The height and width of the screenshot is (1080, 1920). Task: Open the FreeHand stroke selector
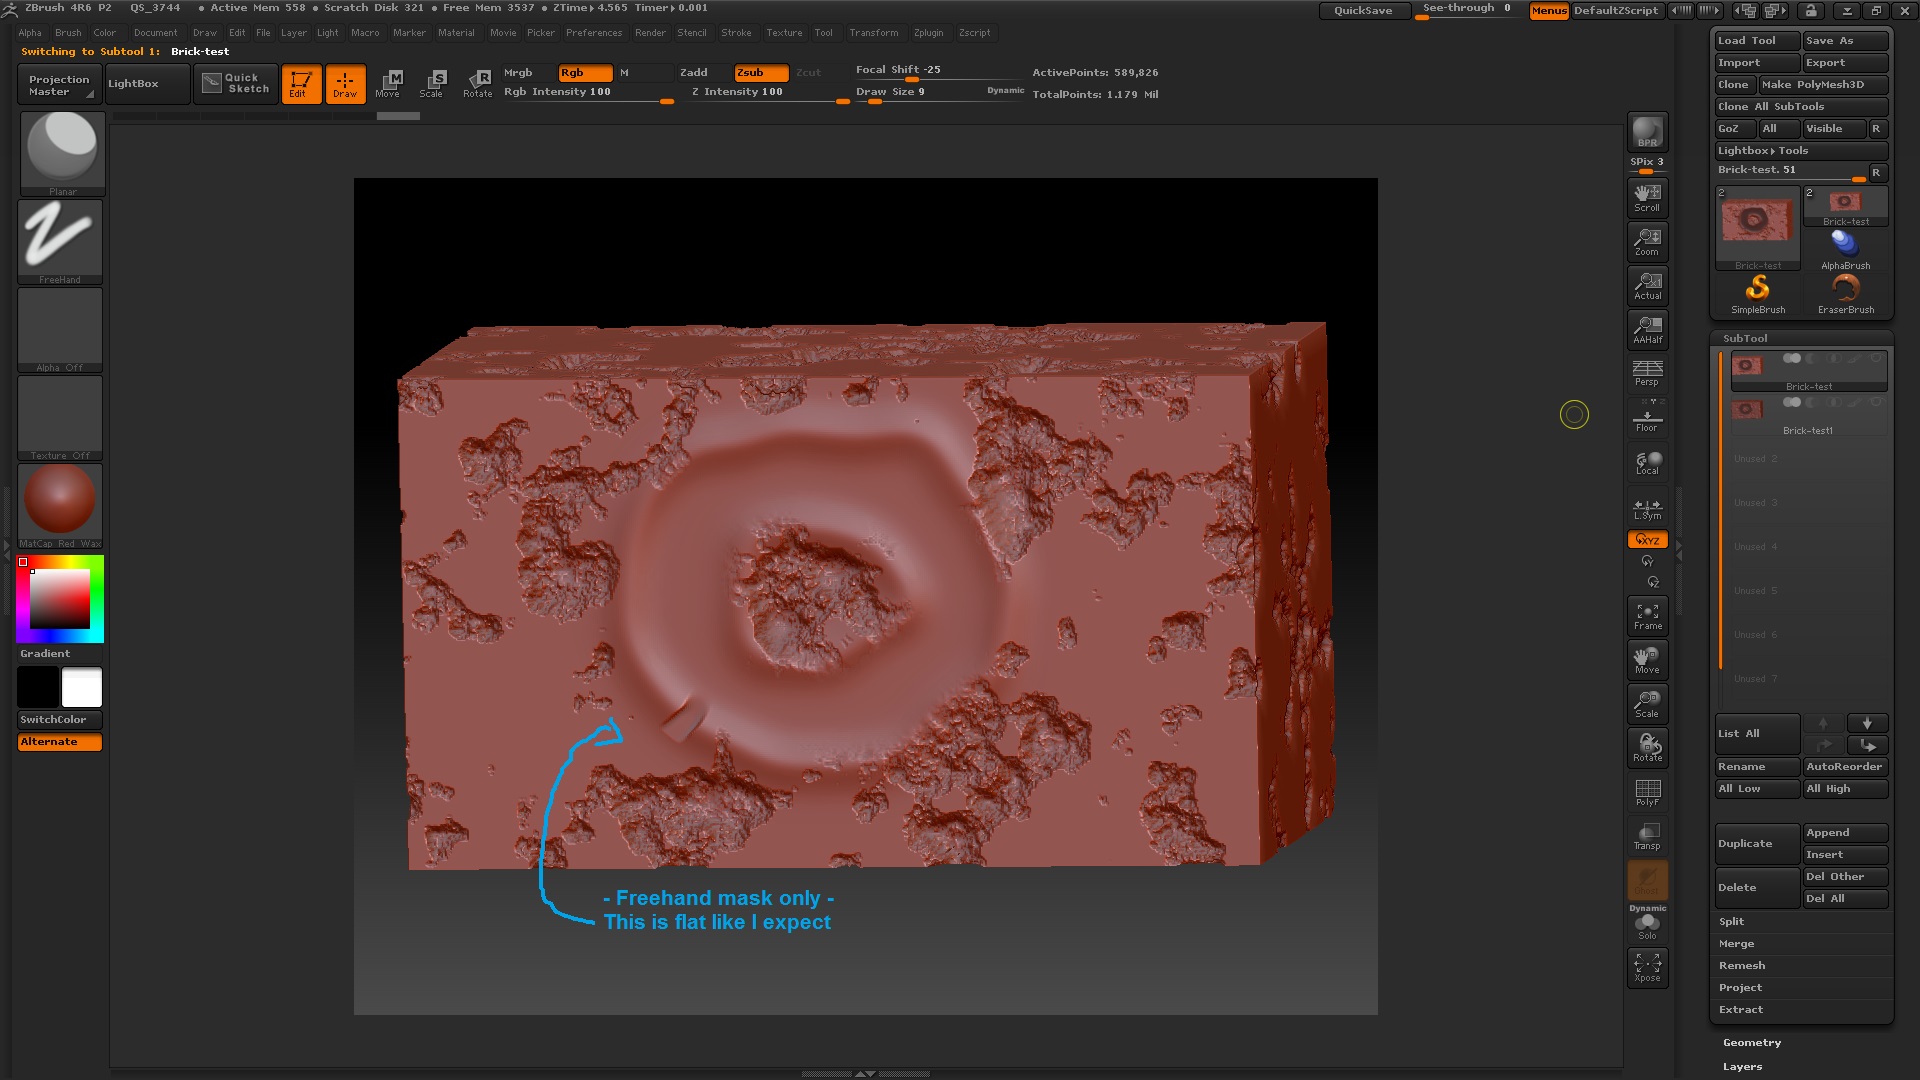pyautogui.click(x=60, y=238)
